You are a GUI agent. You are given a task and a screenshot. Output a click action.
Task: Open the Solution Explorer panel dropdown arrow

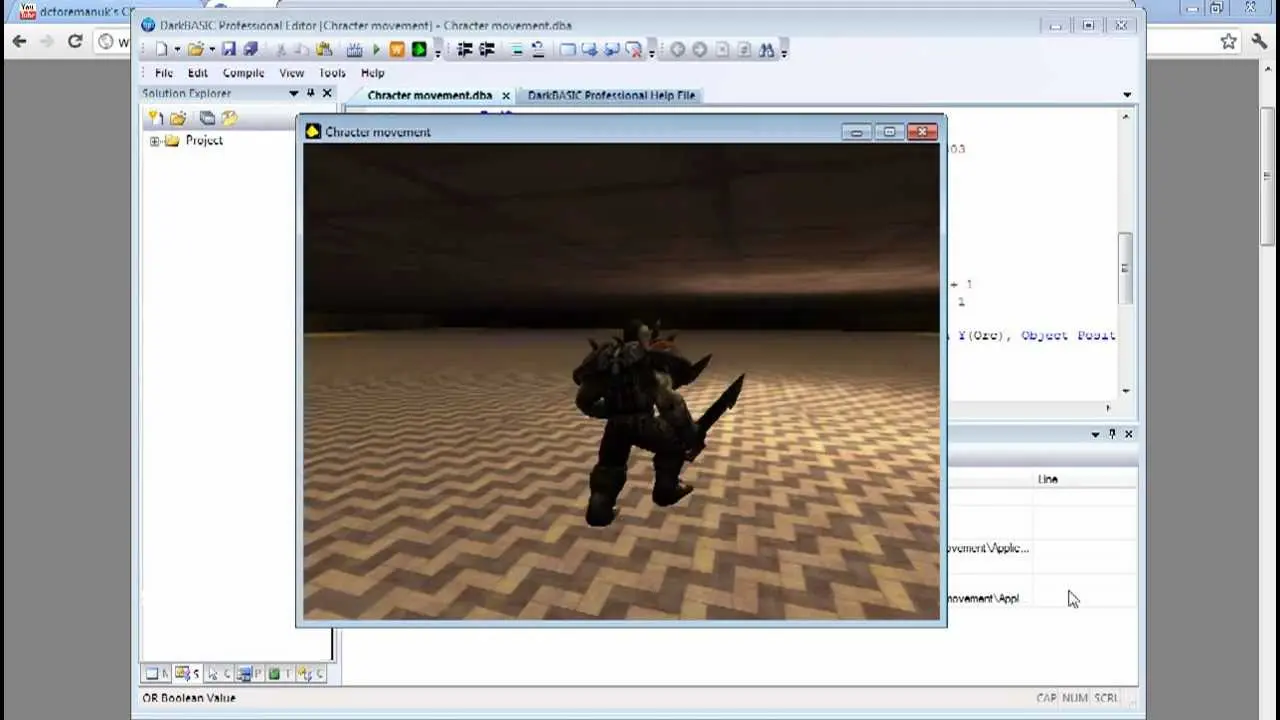click(293, 93)
